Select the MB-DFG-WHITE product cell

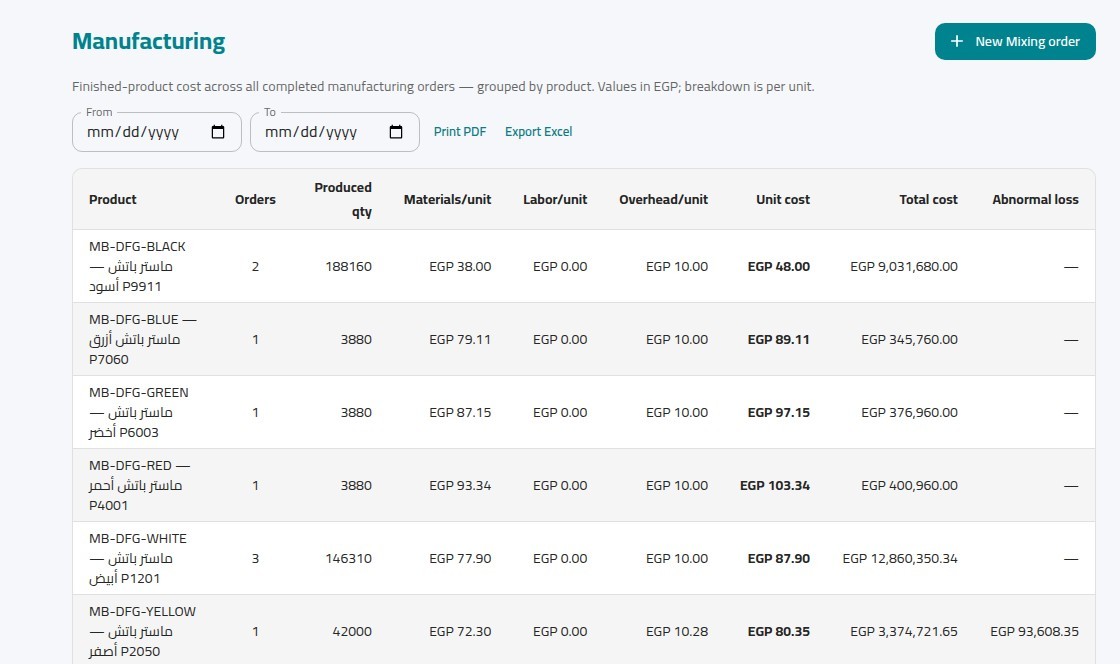pyautogui.click(x=145, y=558)
